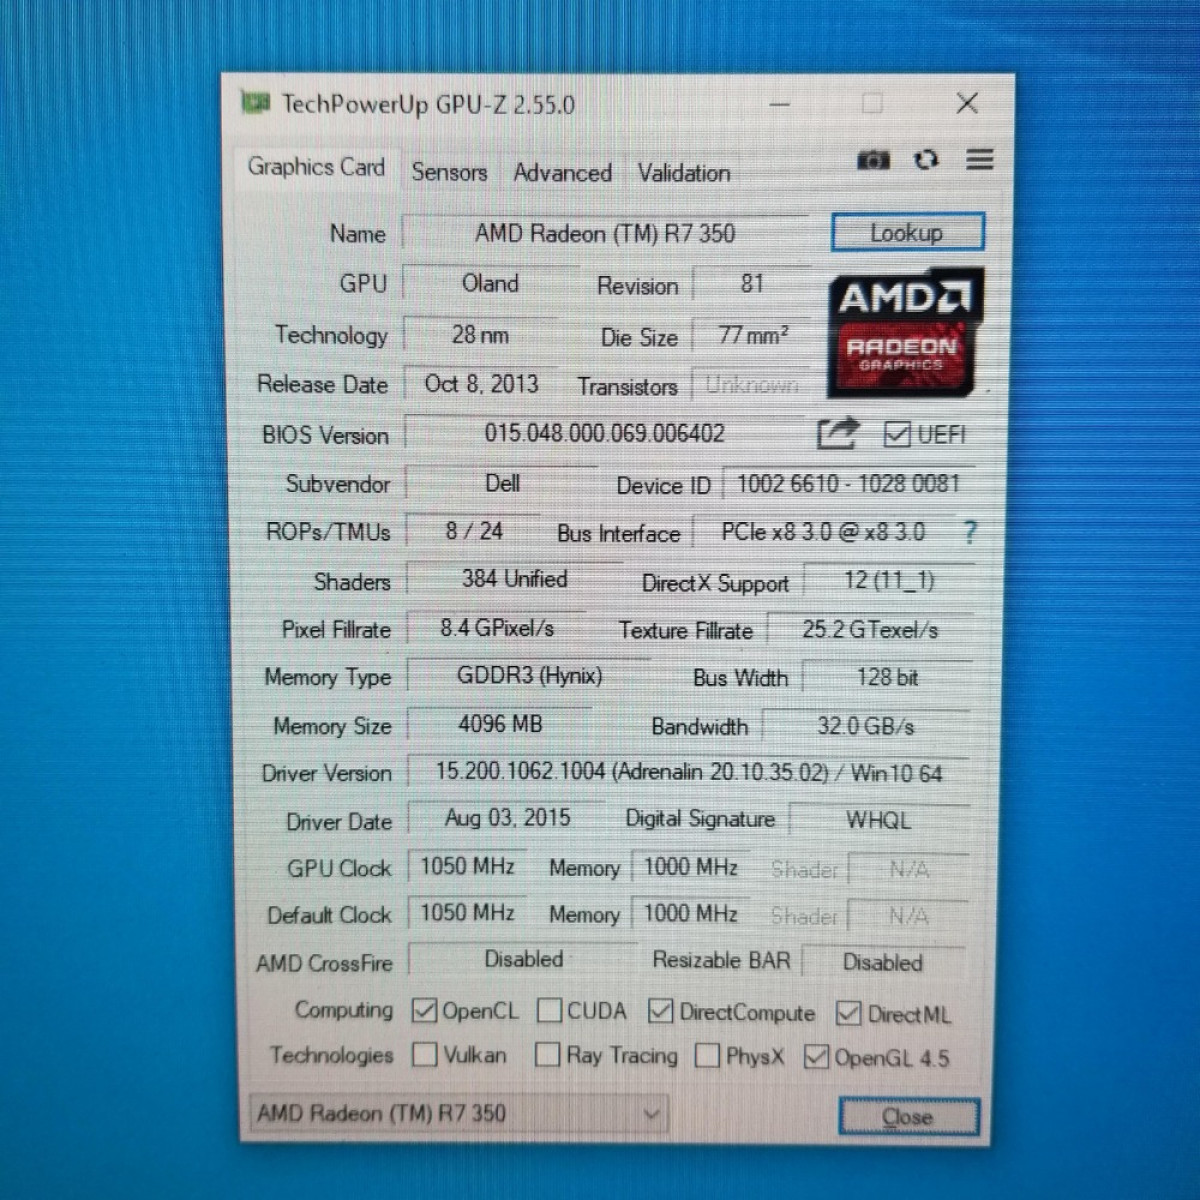
Task: Toggle the CUDA checkbox
Action: pos(549,1011)
